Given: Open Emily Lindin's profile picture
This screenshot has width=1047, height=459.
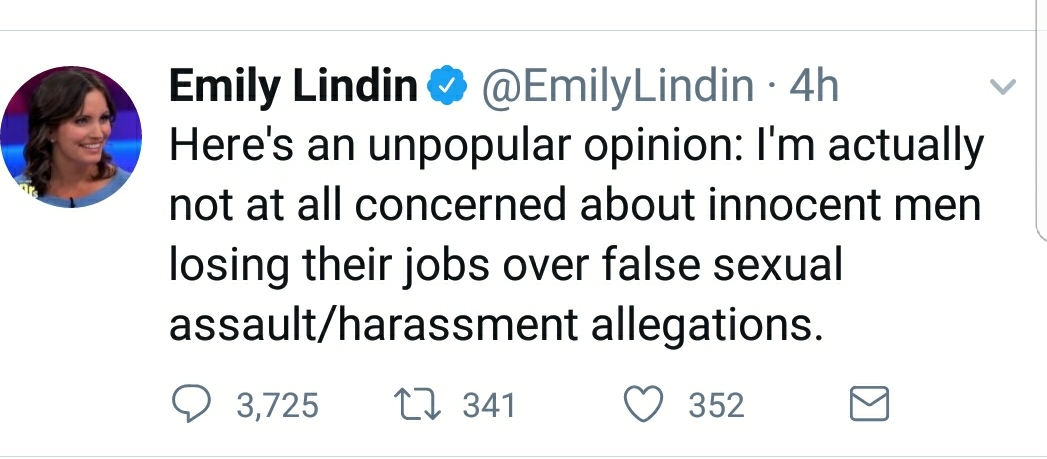Looking at the screenshot, I should pyautogui.click(x=71, y=137).
